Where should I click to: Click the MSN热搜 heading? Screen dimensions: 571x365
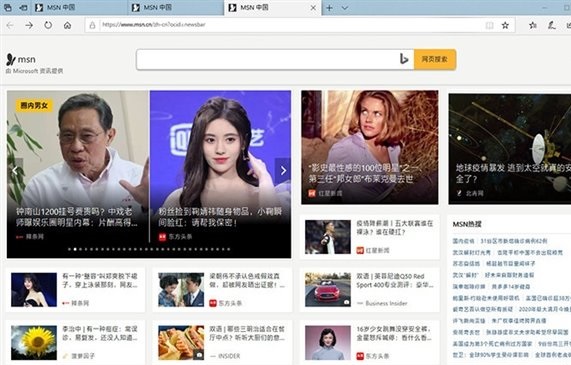467,224
